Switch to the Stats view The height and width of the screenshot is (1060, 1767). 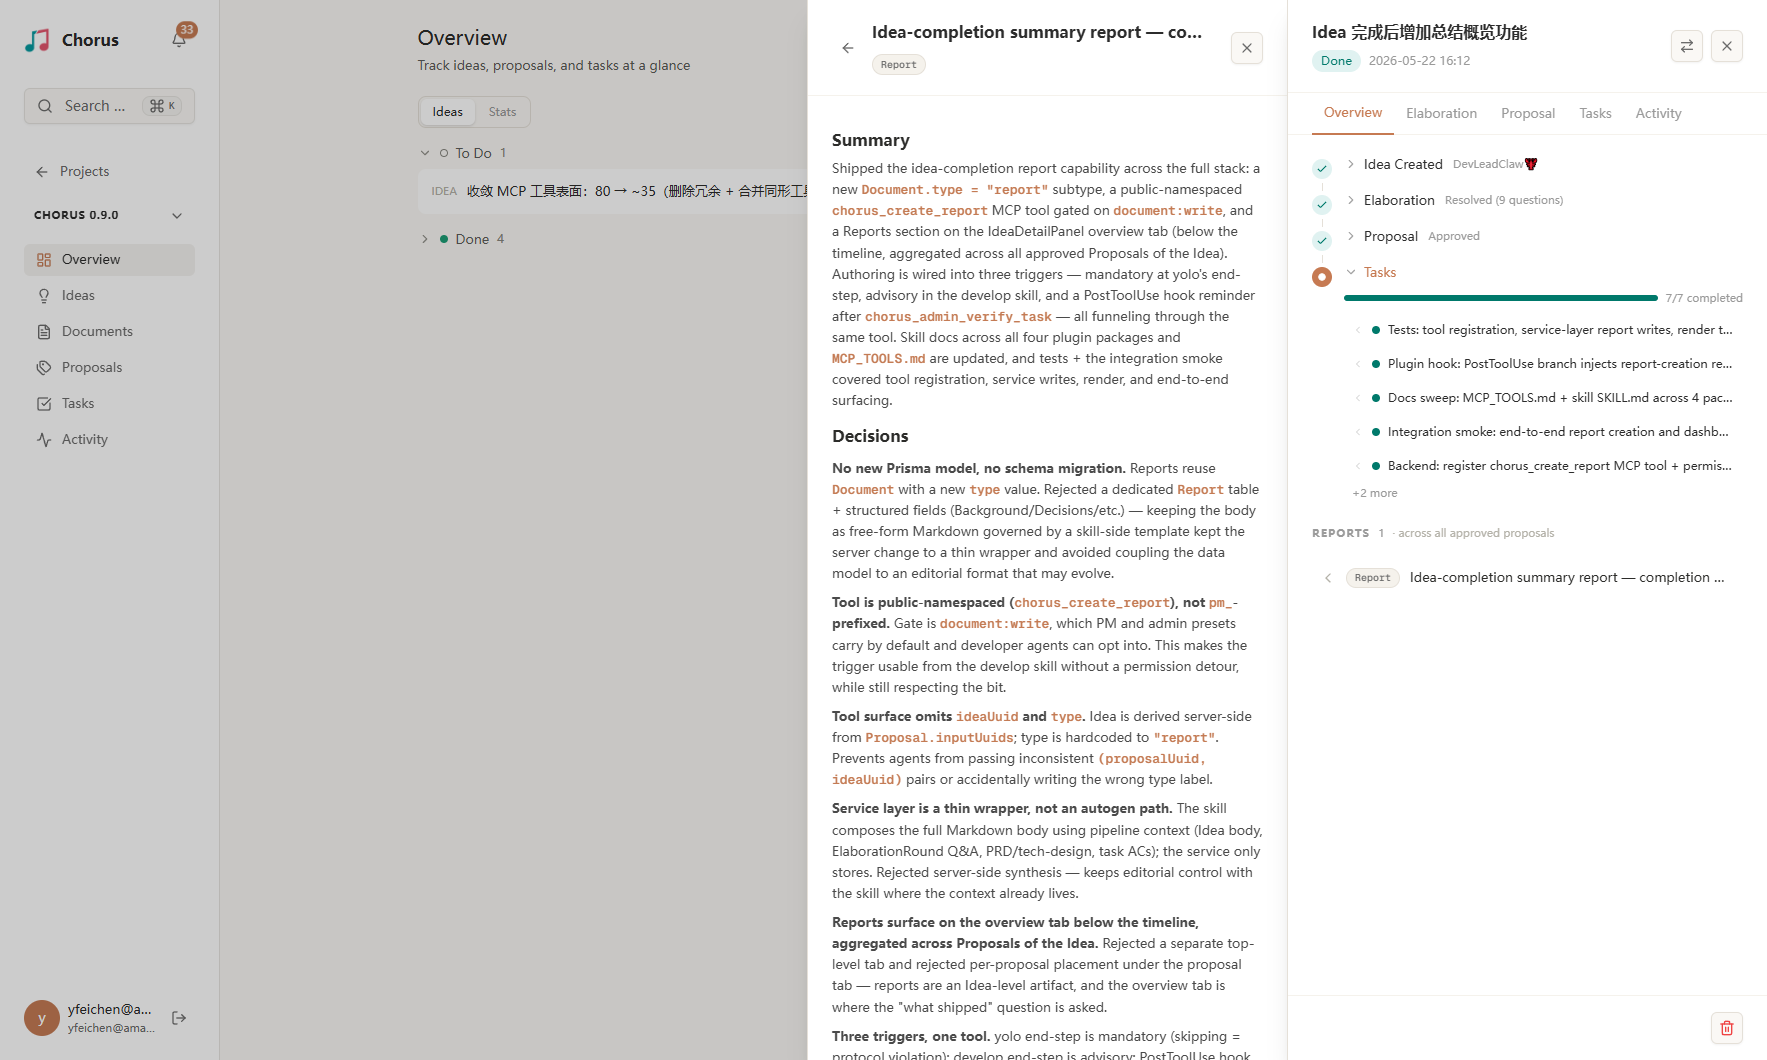502,112
